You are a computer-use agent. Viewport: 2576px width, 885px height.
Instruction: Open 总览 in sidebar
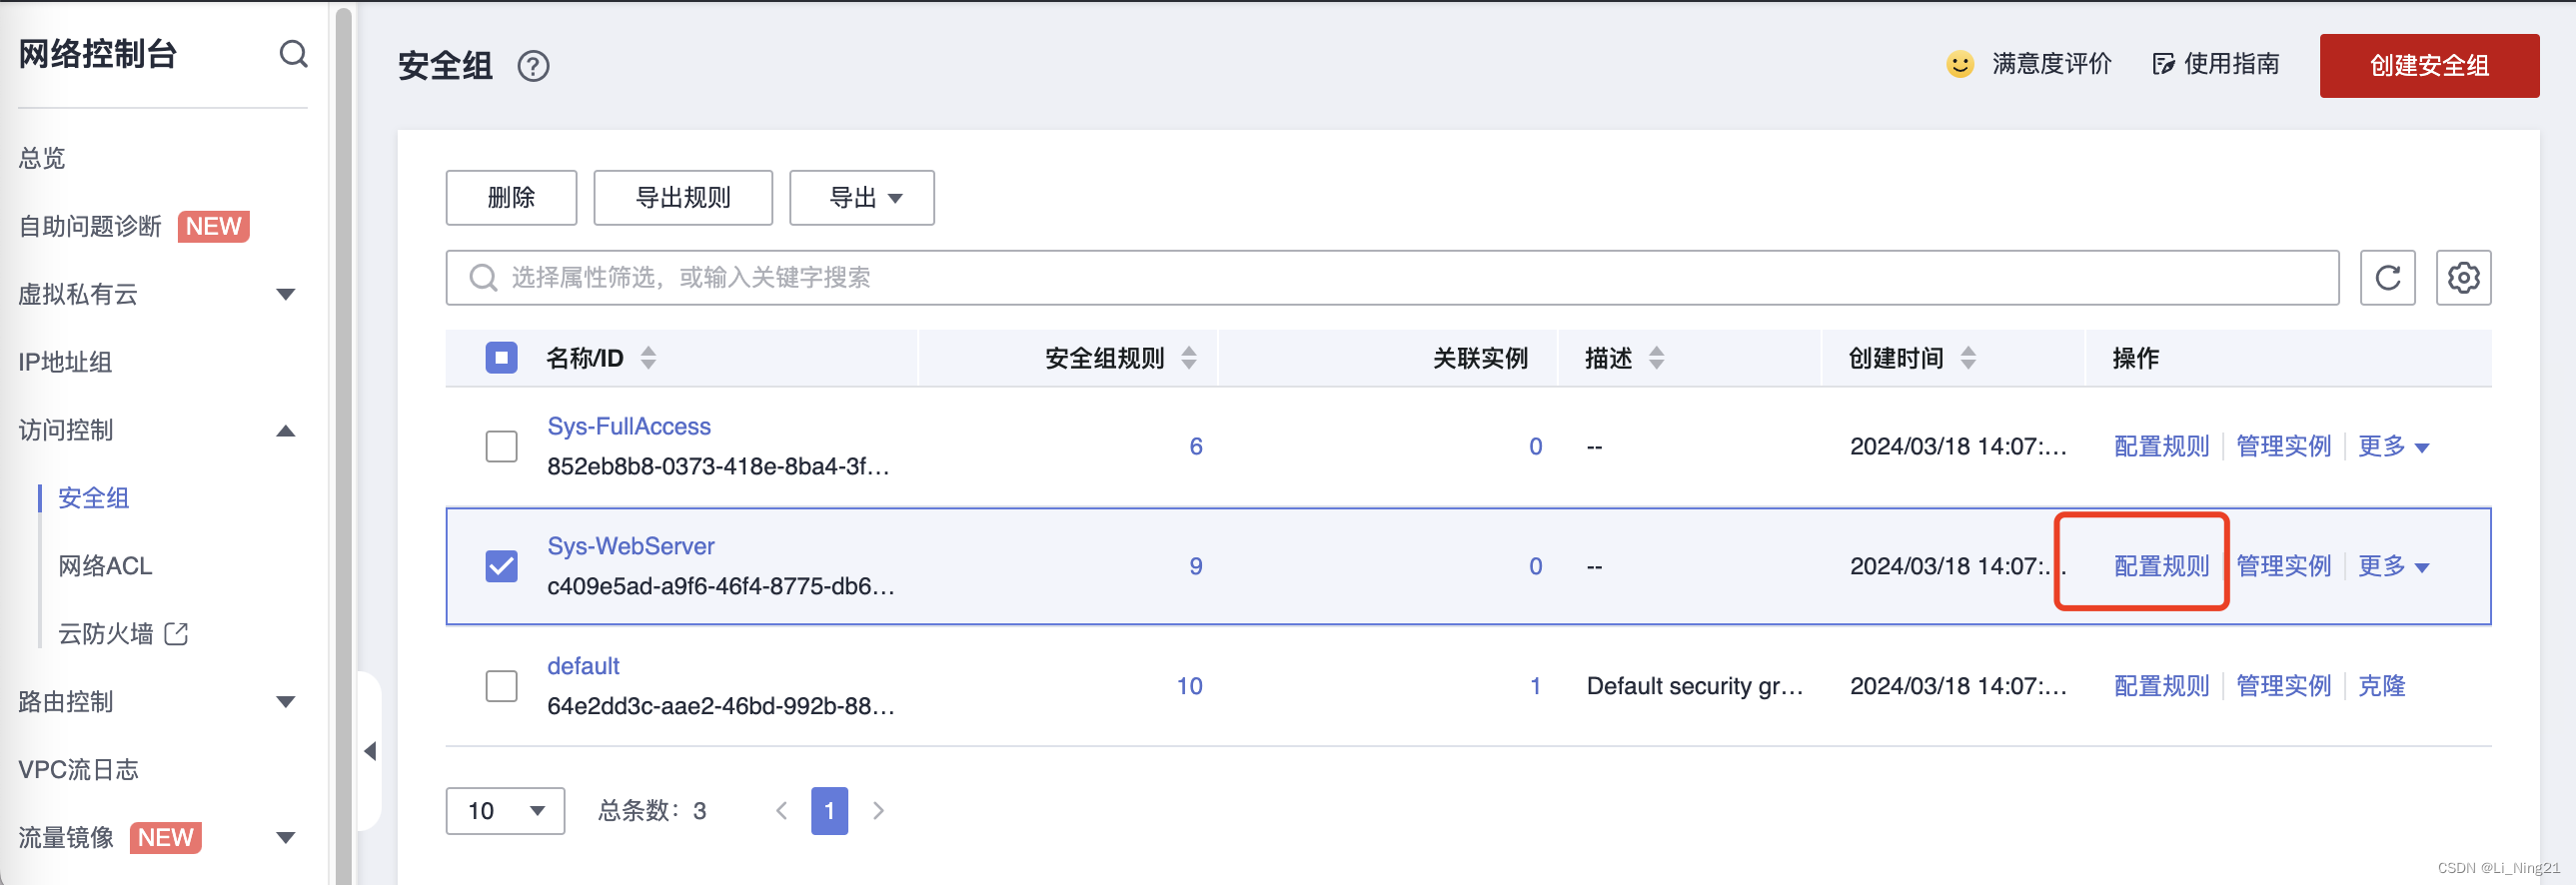point(42,158)
